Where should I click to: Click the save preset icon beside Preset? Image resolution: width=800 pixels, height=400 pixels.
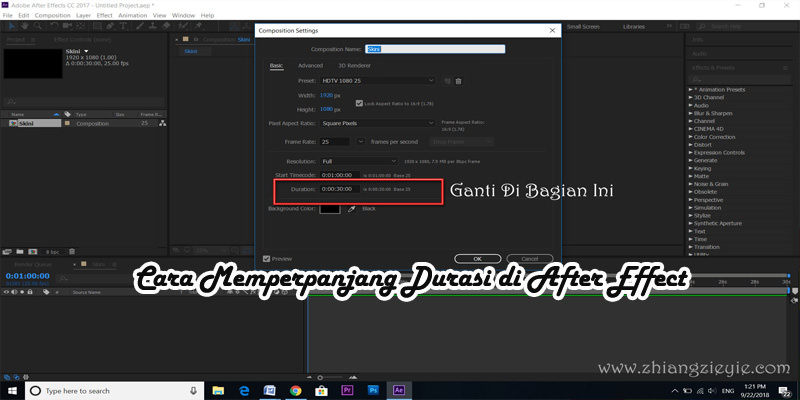point(447,81)
